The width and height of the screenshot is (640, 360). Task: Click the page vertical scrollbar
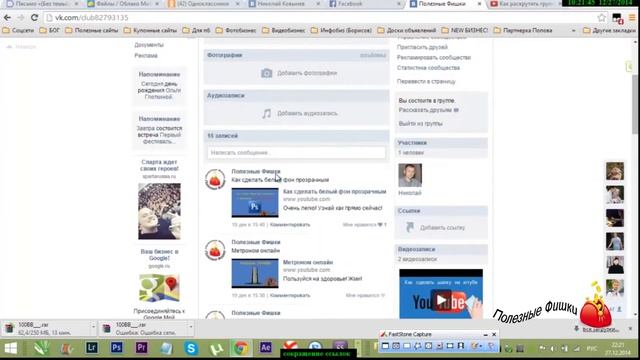635,104
